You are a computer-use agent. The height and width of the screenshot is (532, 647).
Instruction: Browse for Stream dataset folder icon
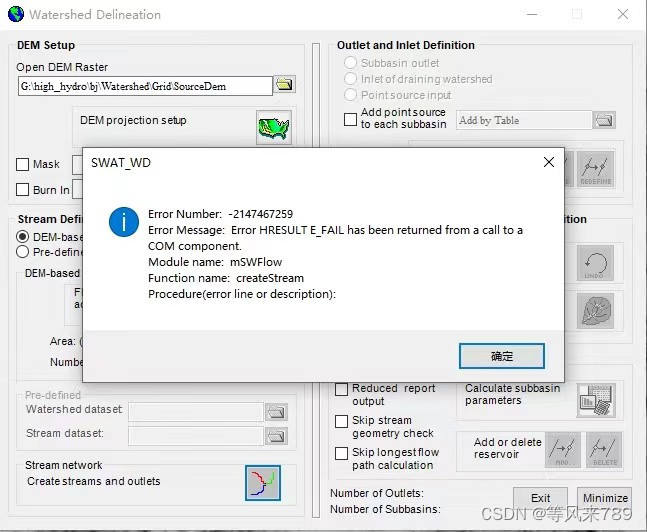pos(276,436)
